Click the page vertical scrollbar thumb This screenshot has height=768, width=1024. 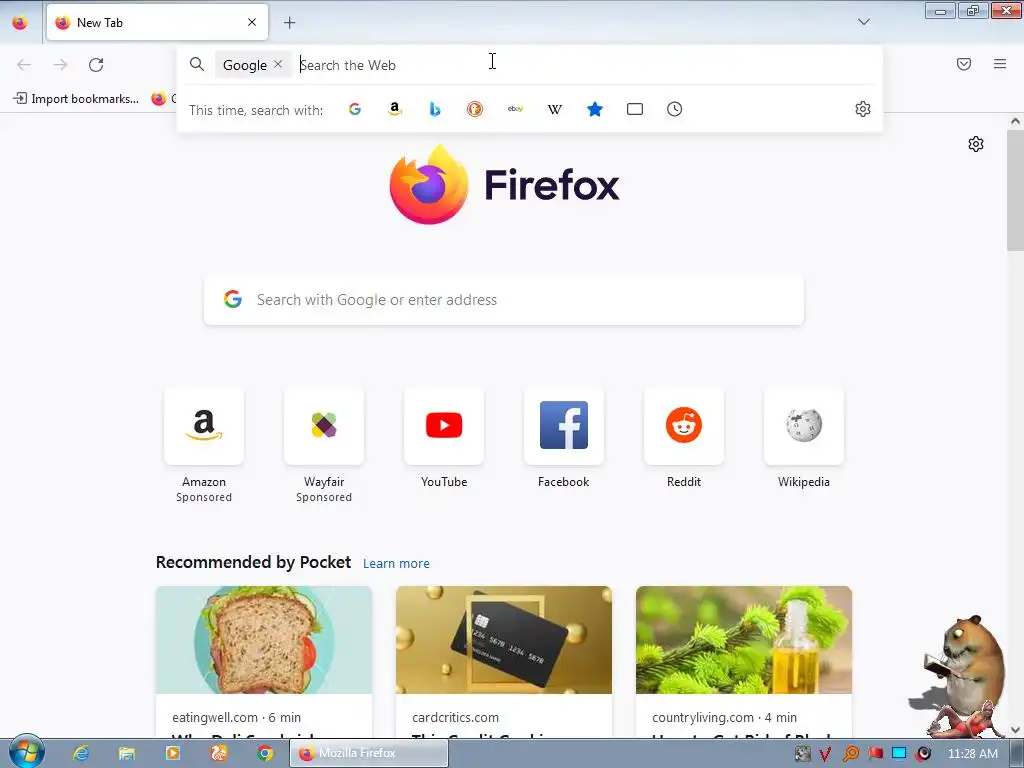(1015, 189)
